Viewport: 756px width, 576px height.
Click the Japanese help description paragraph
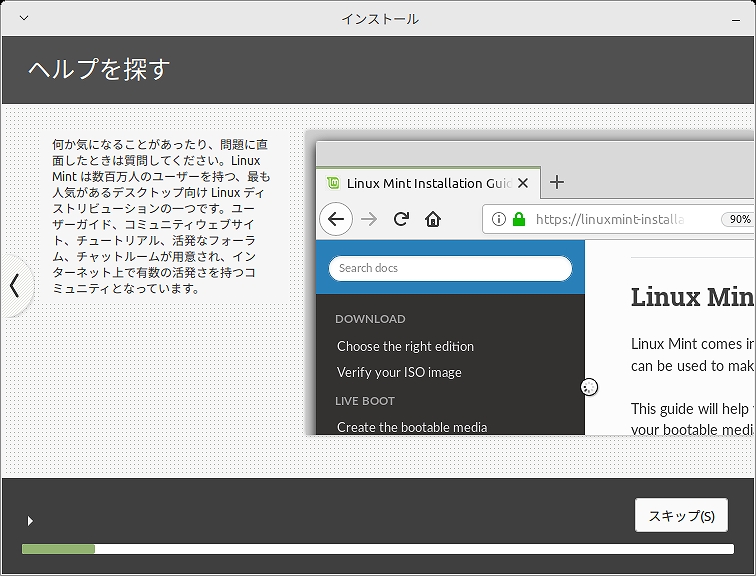[161, 216]
